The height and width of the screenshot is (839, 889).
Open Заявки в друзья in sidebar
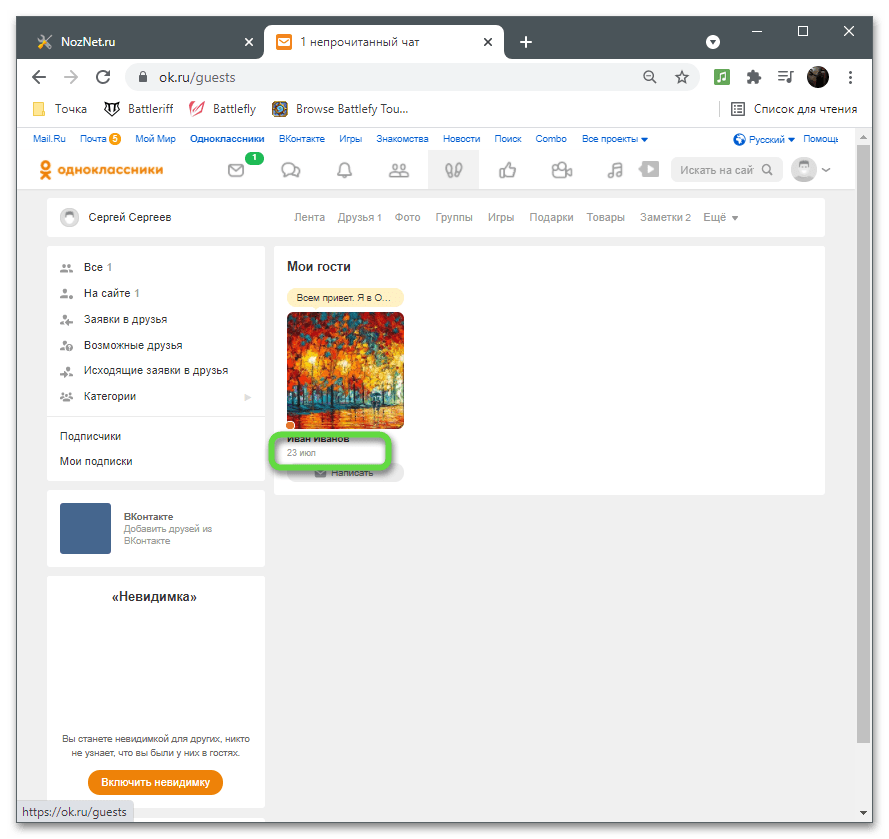tap(125, 320)
